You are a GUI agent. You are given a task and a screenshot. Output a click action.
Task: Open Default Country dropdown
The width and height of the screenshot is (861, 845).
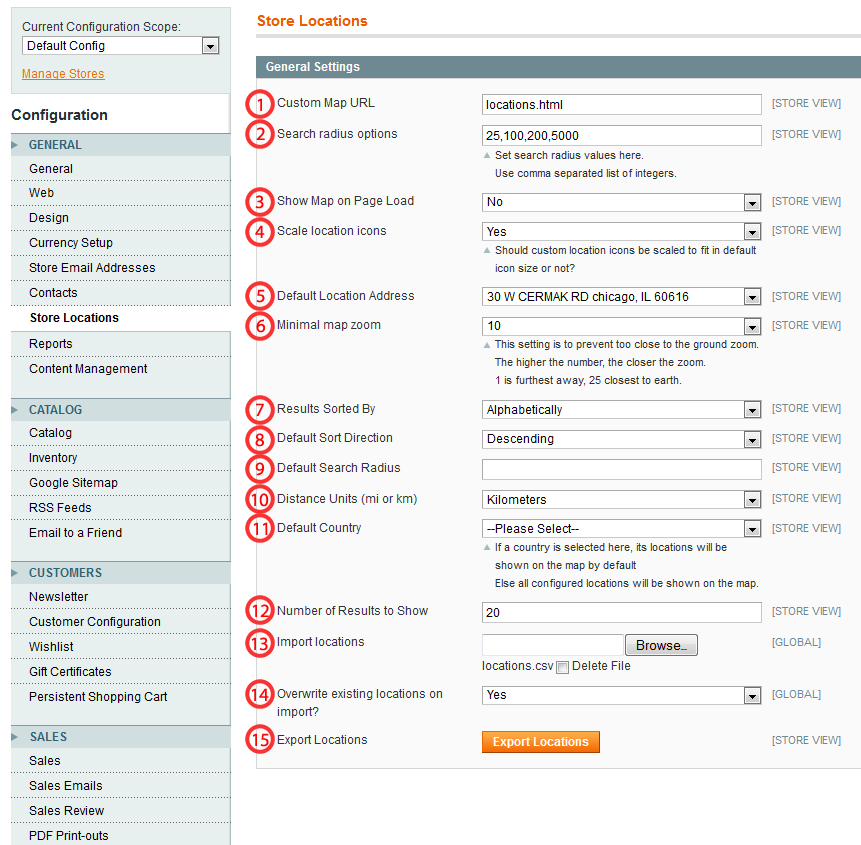622,529
